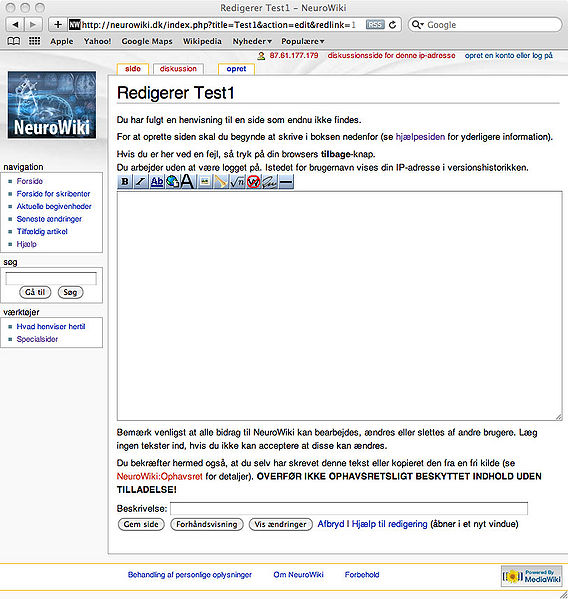568x599 pixels.
Task: Insert embedded image via picture icon
Action: point(205,182)
